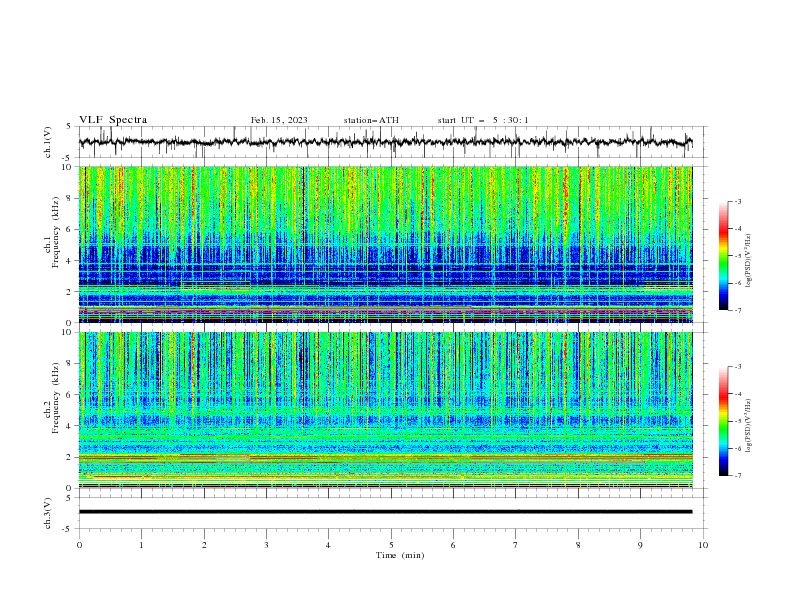Click the "ch.3(V)" axis label
Screen dimensions: 792x612
point(48,513)
